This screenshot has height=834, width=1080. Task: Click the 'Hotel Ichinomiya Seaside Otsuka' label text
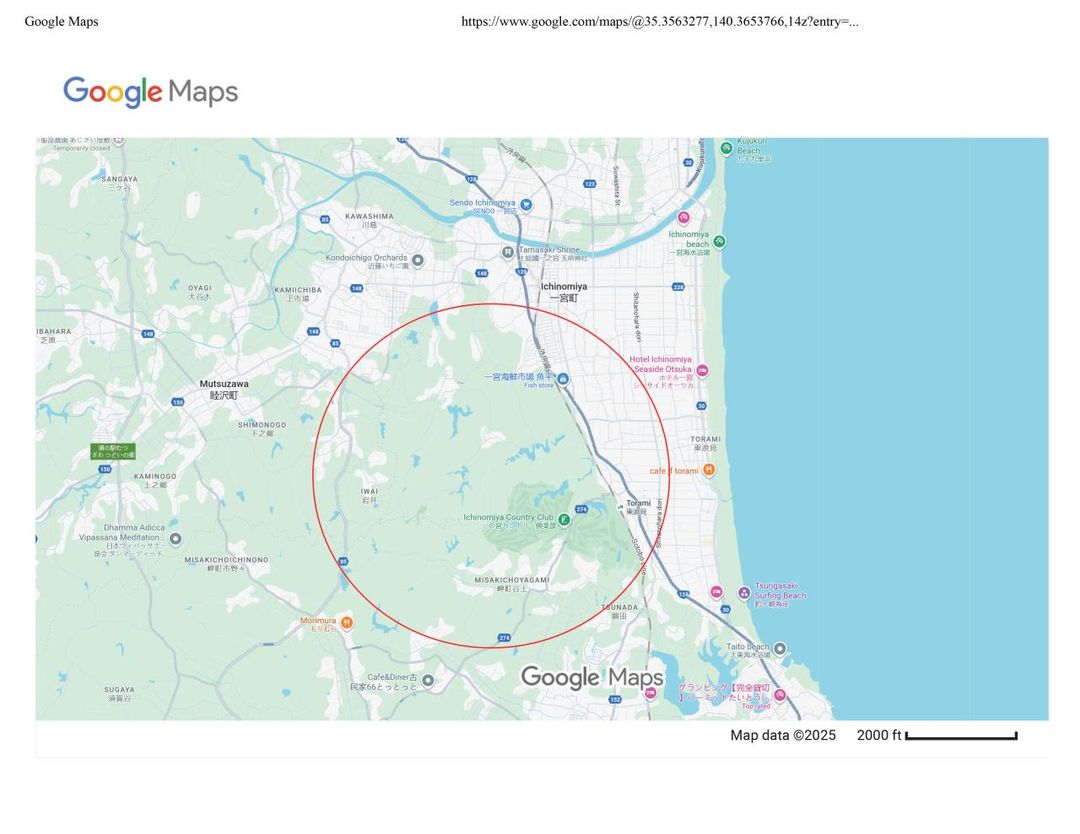[661, 364]
